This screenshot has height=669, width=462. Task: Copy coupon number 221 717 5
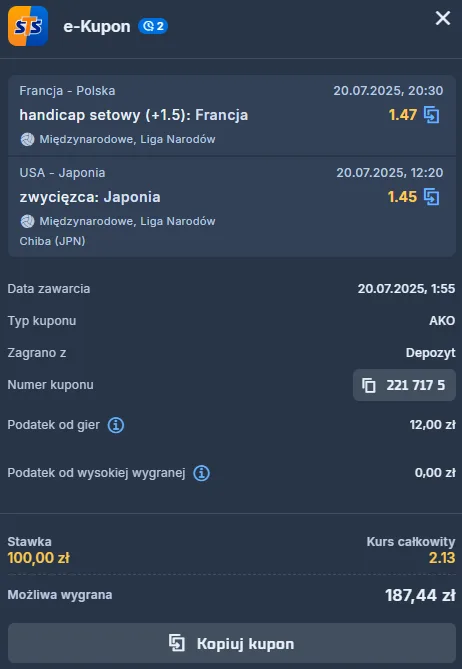pos(404,385)
